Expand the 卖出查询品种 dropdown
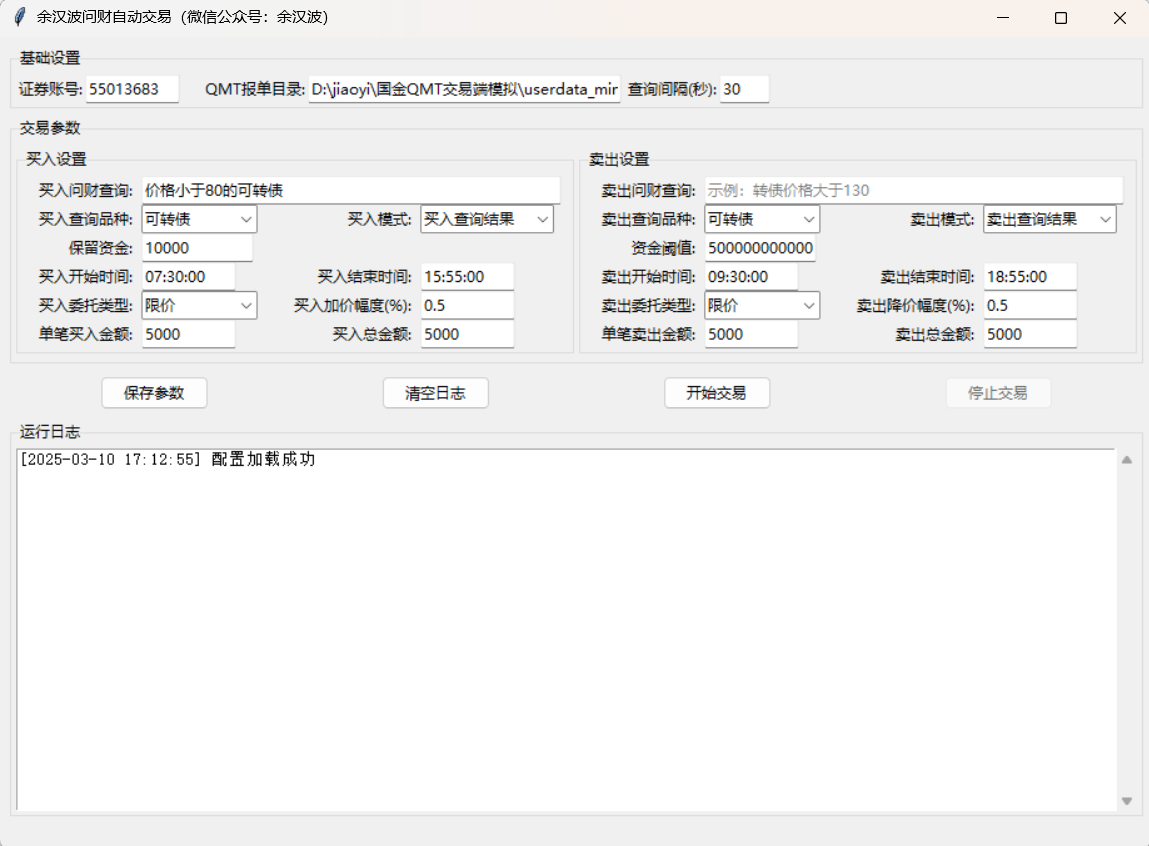The height and width of the screenshot is (846, 1149). pos(761,219)
